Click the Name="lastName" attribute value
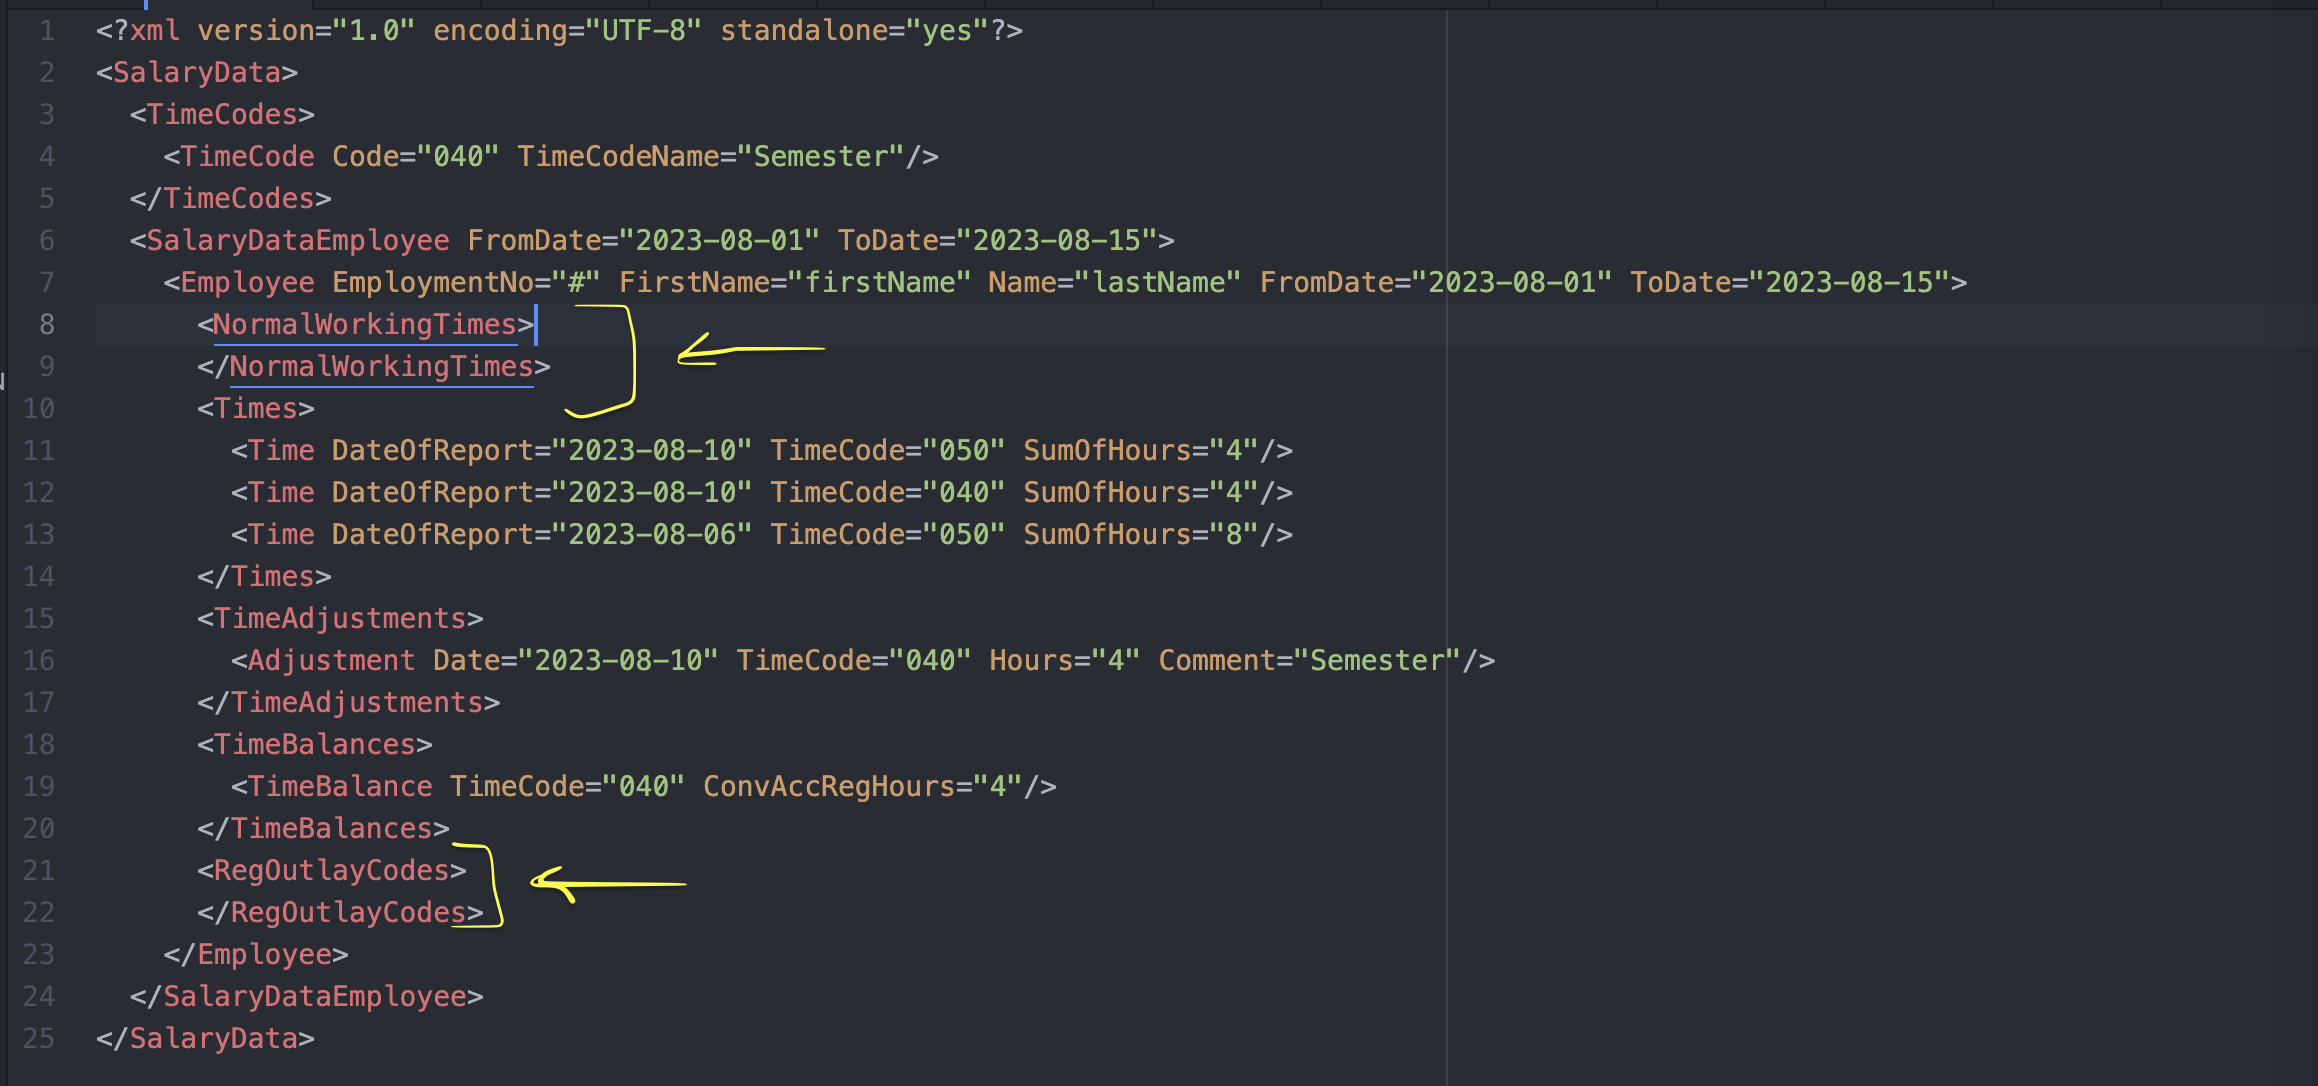Viewport: 2318px width, 1086px height. click(1158, 282)
